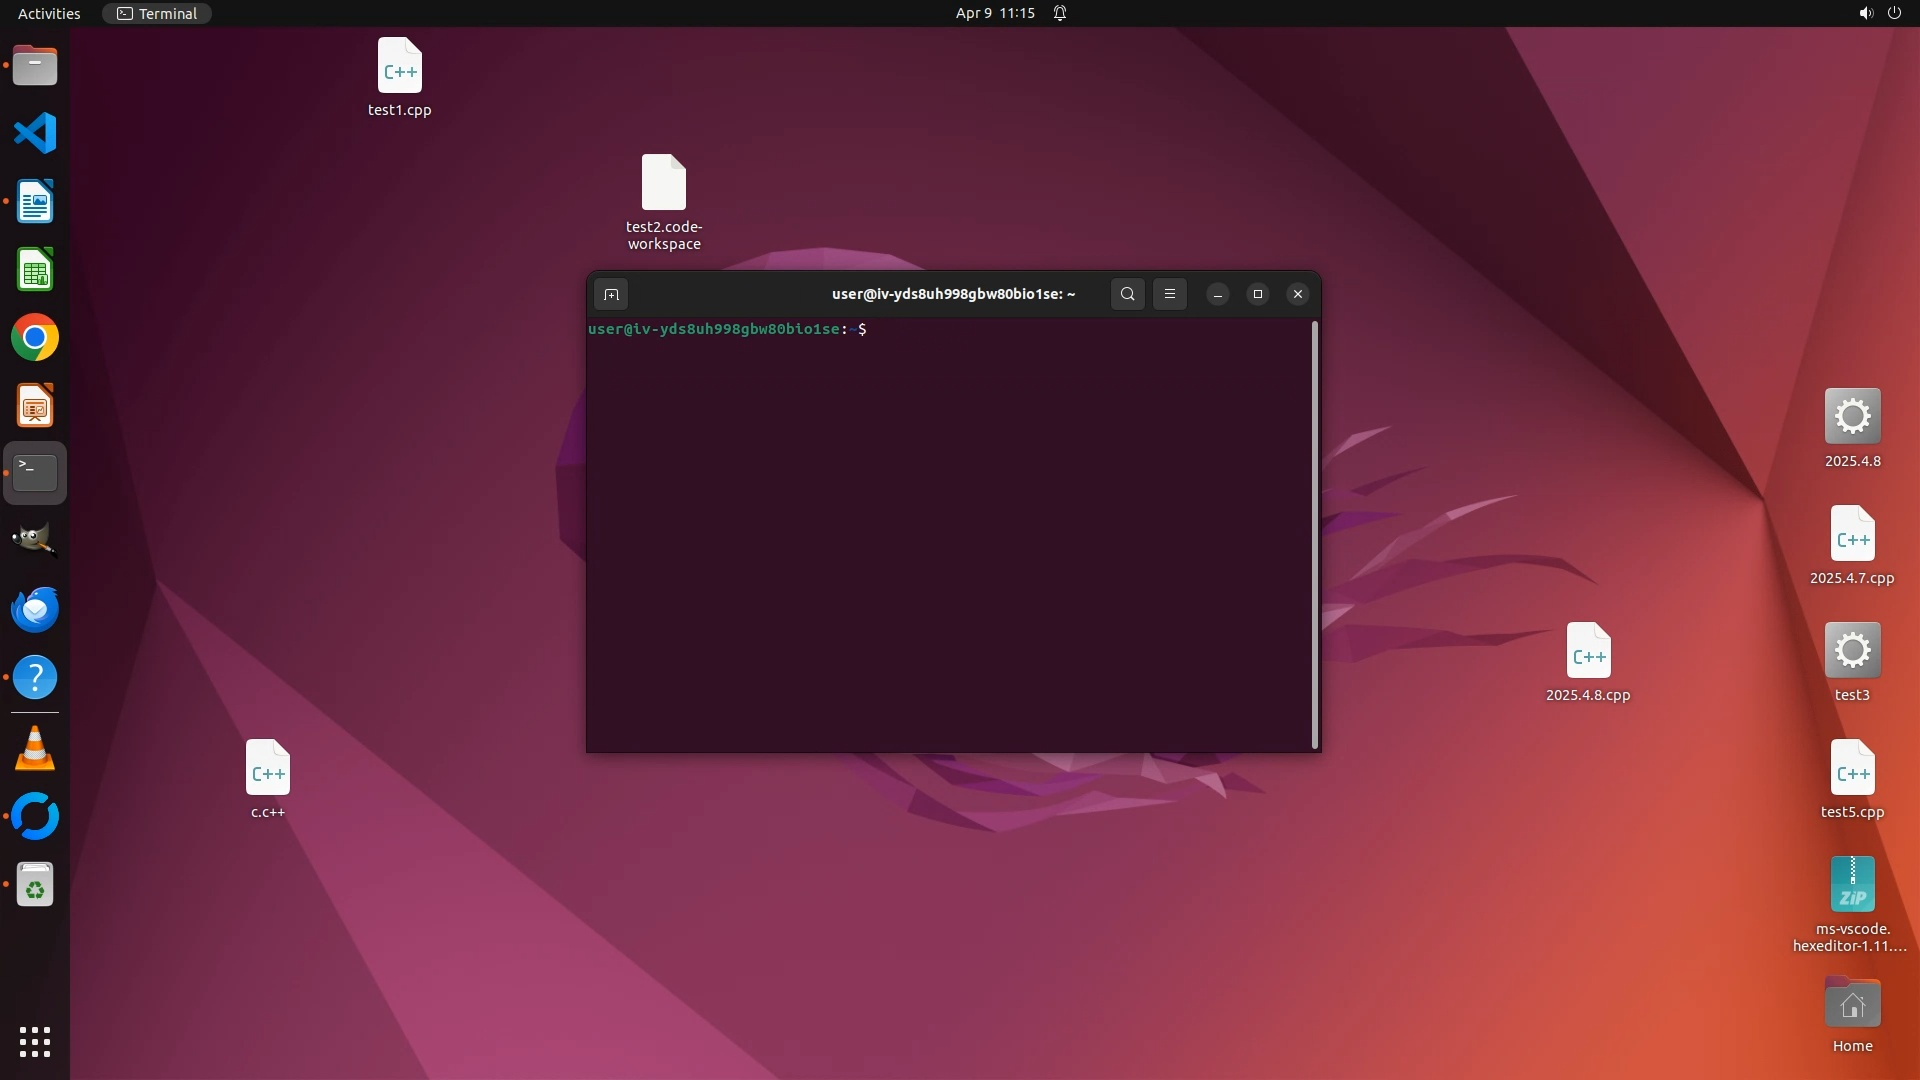Open LibreOffice Calc from the dock
The height and width of the screenshot is (1080, 1920).
tap(35, 270)
